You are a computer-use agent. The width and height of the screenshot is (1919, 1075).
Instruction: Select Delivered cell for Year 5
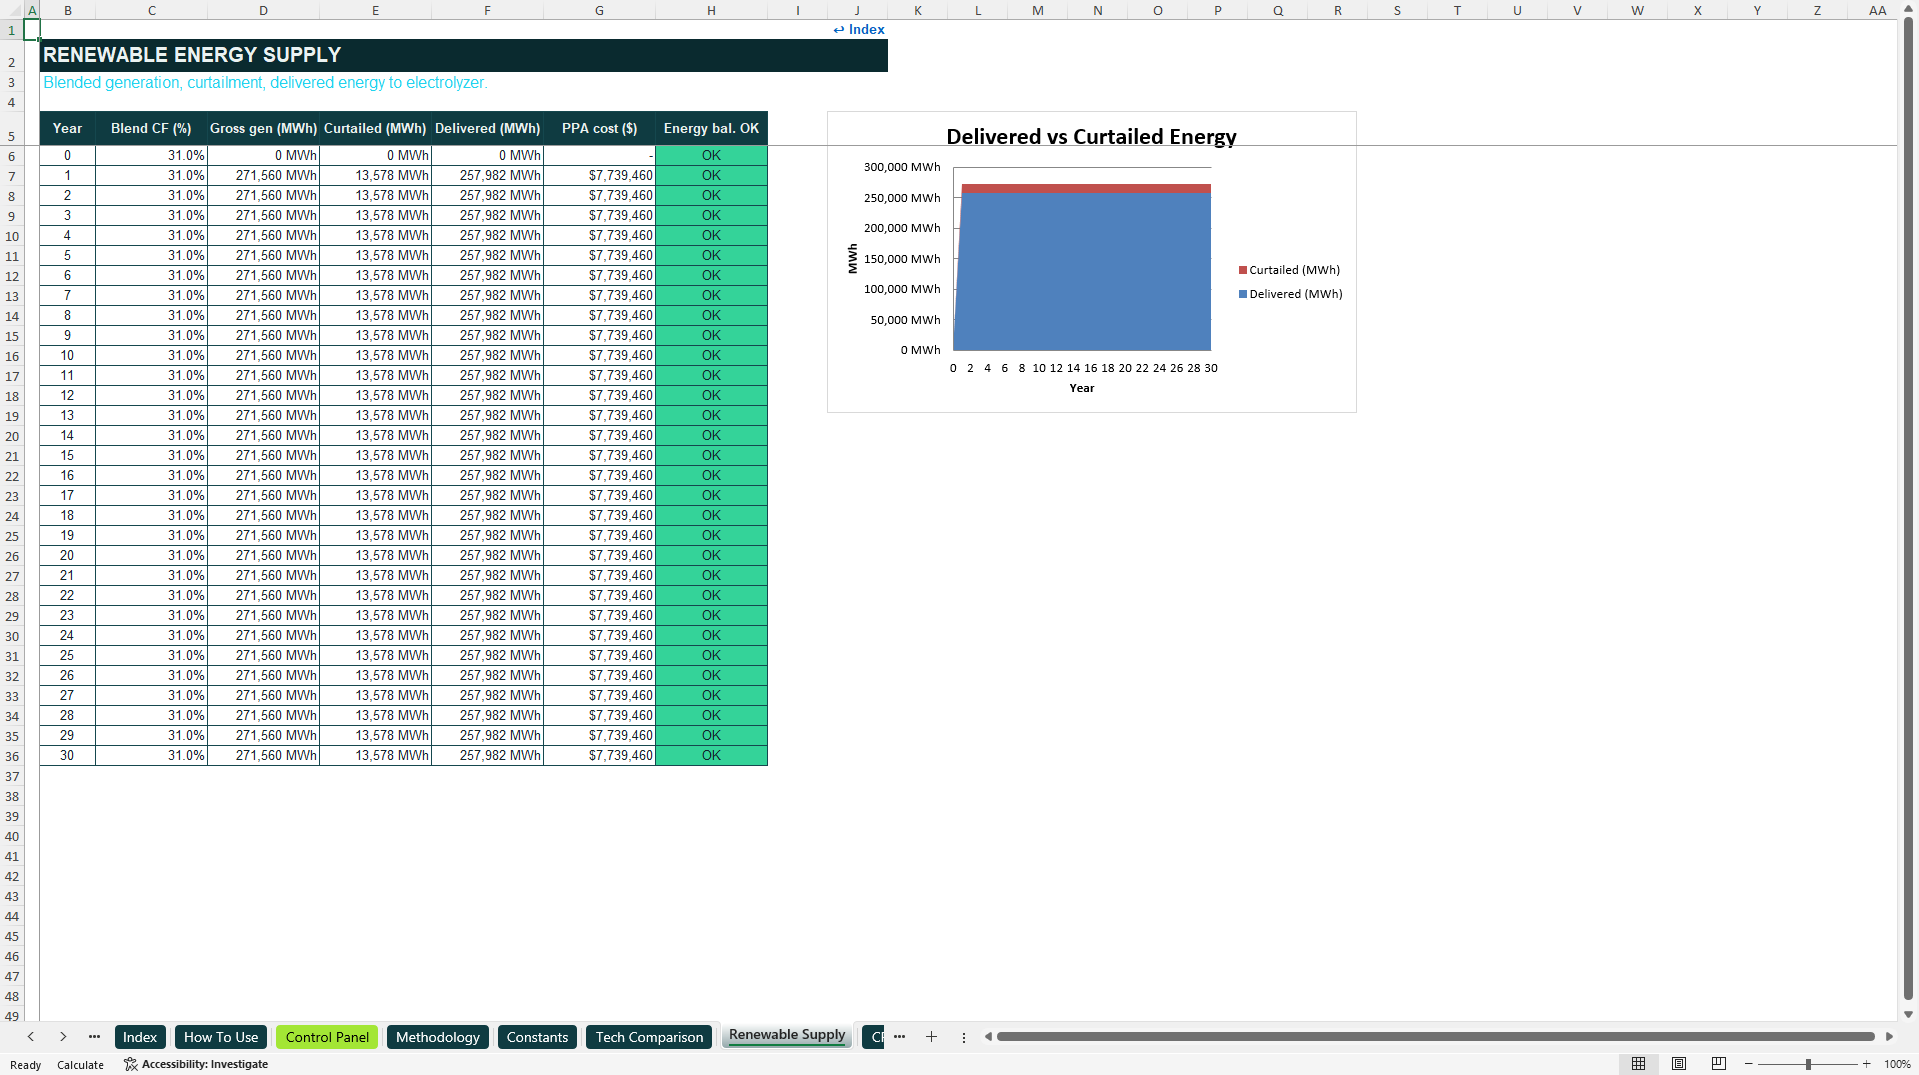tap(487, 256)
